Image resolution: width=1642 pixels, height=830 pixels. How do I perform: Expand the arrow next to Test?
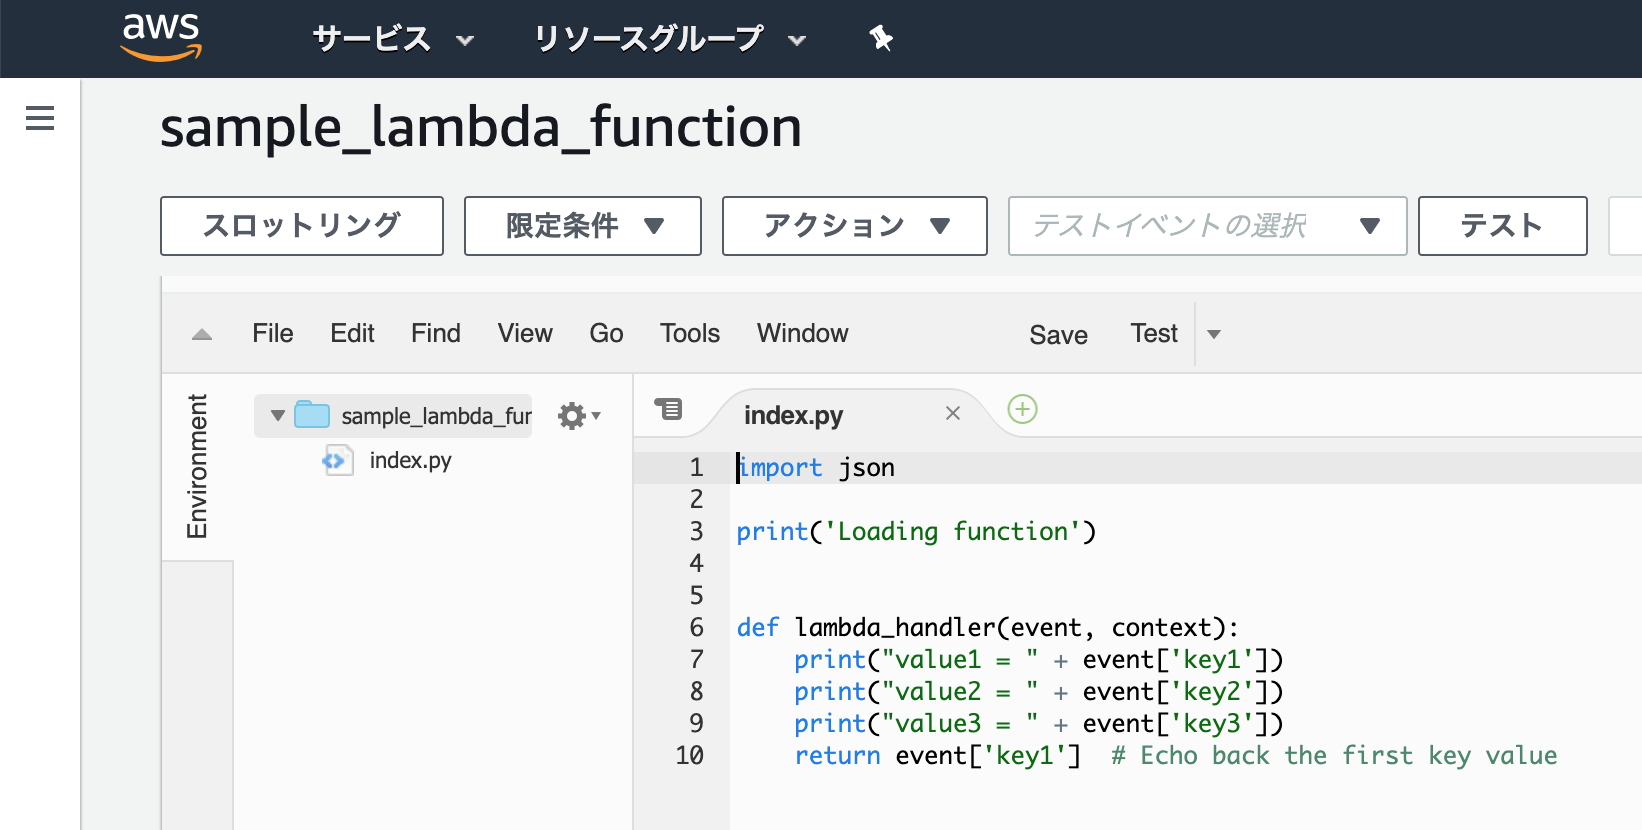click(x=1214, y=334)
